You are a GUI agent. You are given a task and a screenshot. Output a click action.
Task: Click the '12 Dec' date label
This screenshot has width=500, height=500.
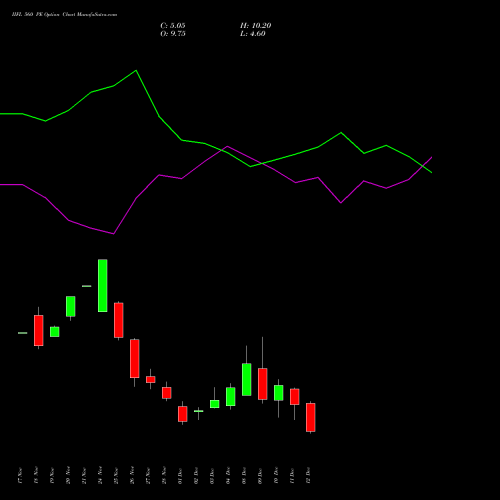tap(308, 475)
